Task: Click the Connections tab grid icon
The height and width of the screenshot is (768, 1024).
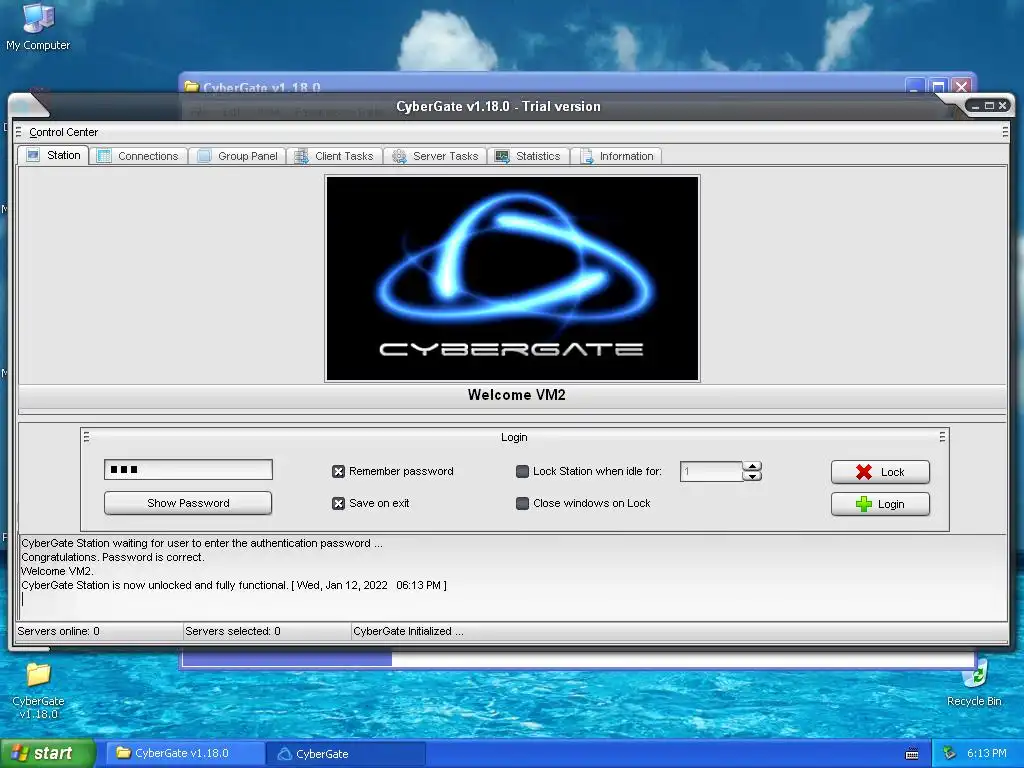Action: click(x=104, y=156)
